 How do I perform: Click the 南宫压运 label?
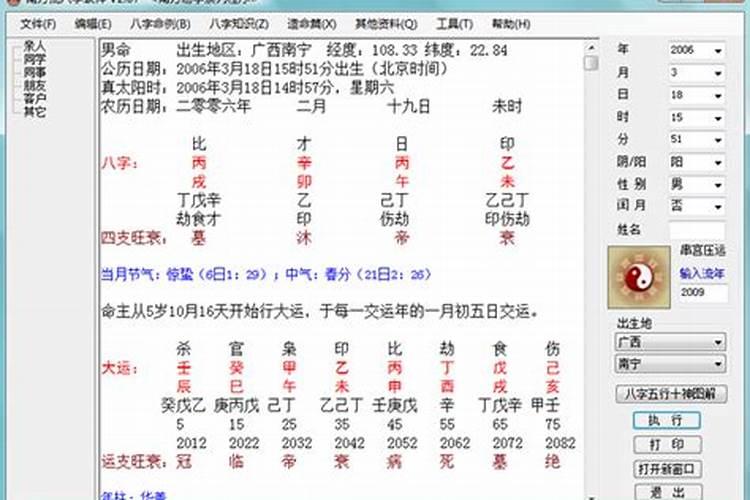click(x=703, y=250)
